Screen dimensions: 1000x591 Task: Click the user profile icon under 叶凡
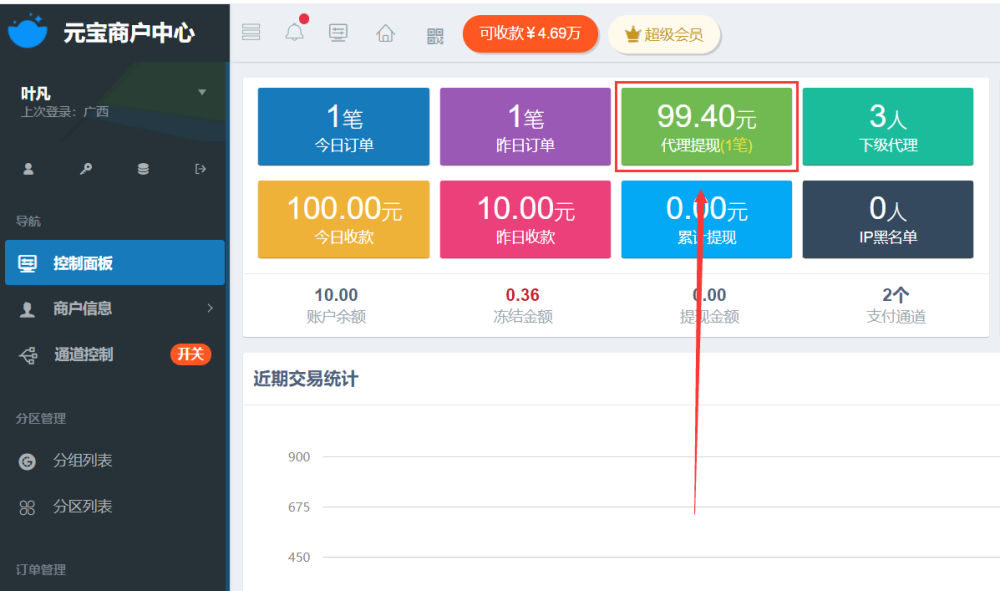(28, 169)
